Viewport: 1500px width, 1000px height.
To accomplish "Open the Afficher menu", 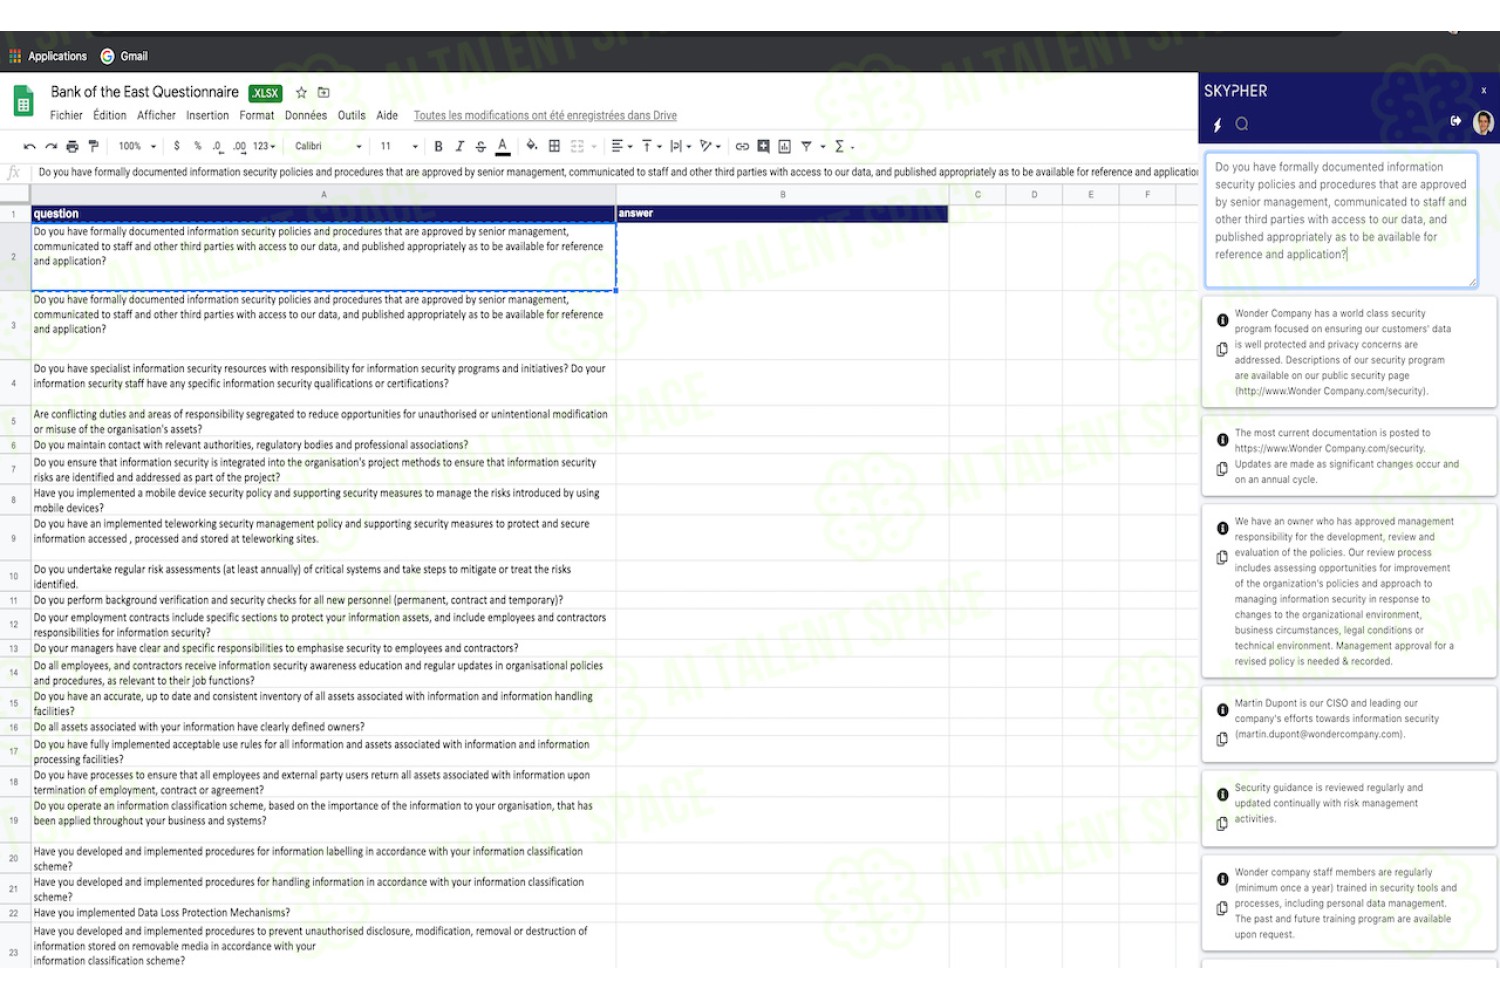I will pyautogui.click(x=156, y=116).
